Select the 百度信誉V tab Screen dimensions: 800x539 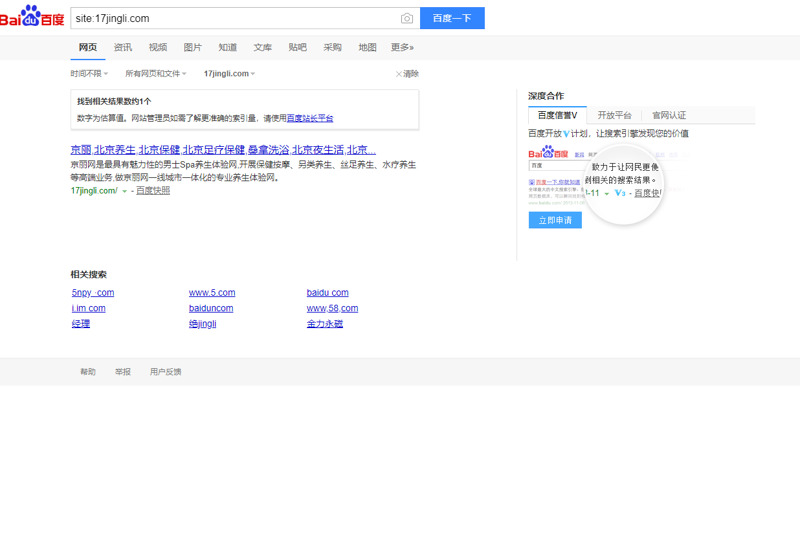[557, 115]
